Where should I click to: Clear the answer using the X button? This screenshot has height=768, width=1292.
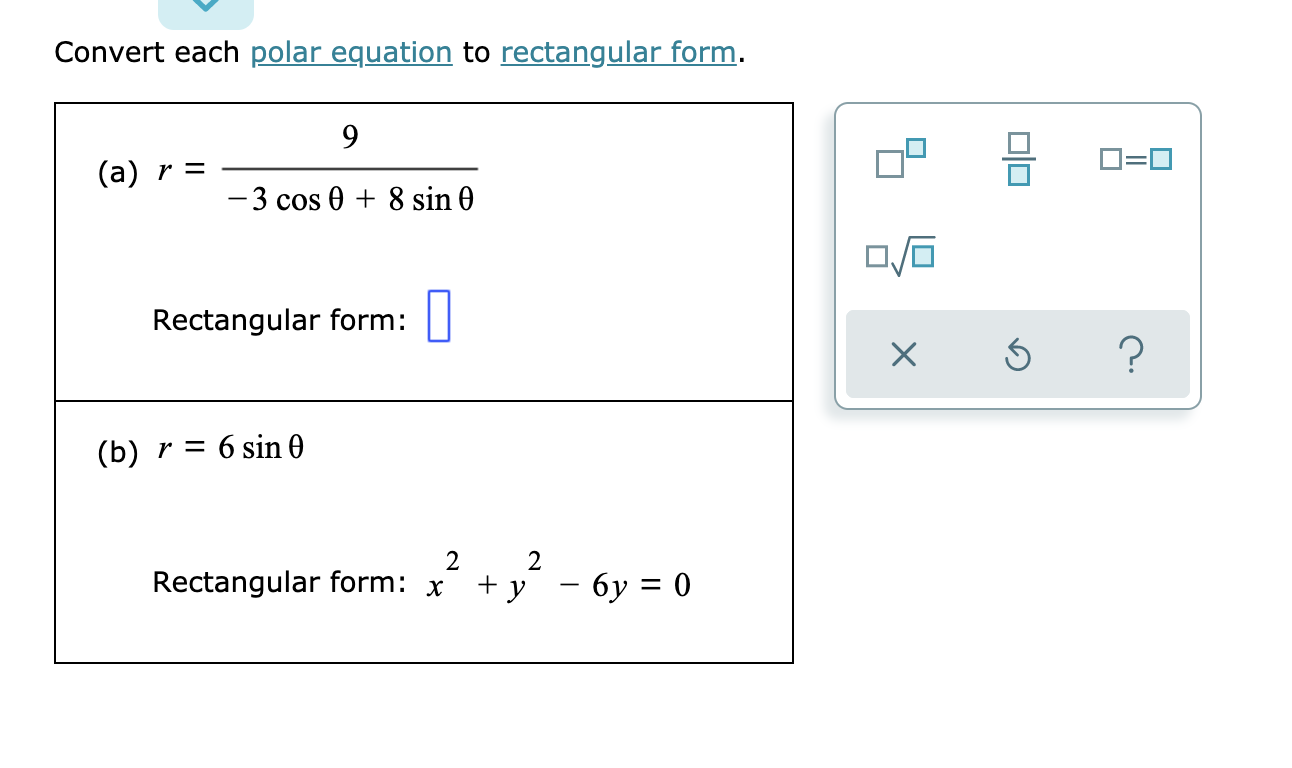pos(903,355)
